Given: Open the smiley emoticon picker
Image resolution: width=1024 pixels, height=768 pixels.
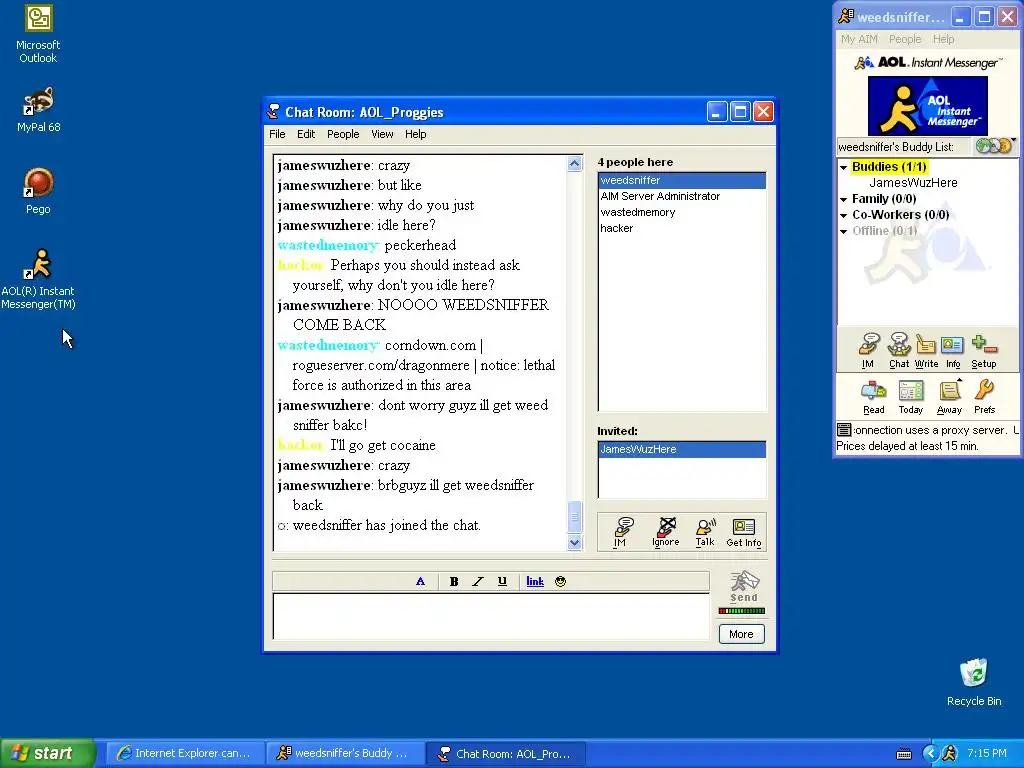Looking at the screenshot, I should point(560,581).
